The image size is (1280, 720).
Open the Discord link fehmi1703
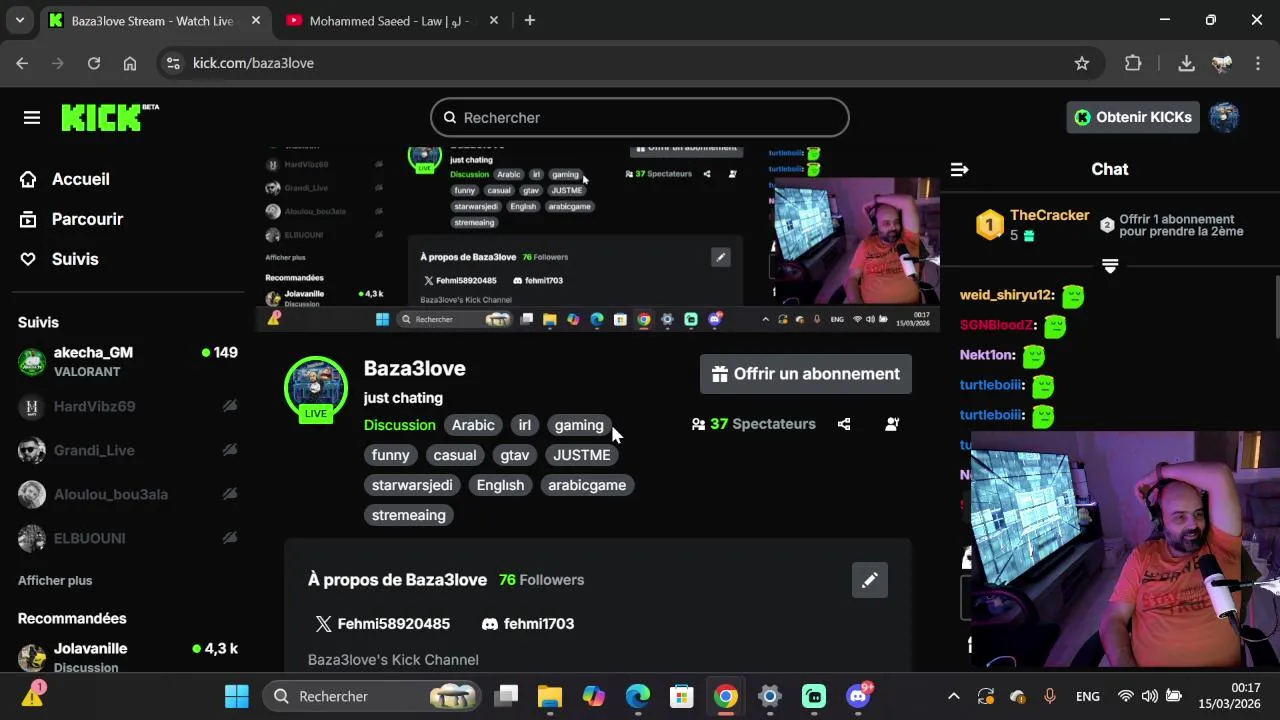coord(528,624)
